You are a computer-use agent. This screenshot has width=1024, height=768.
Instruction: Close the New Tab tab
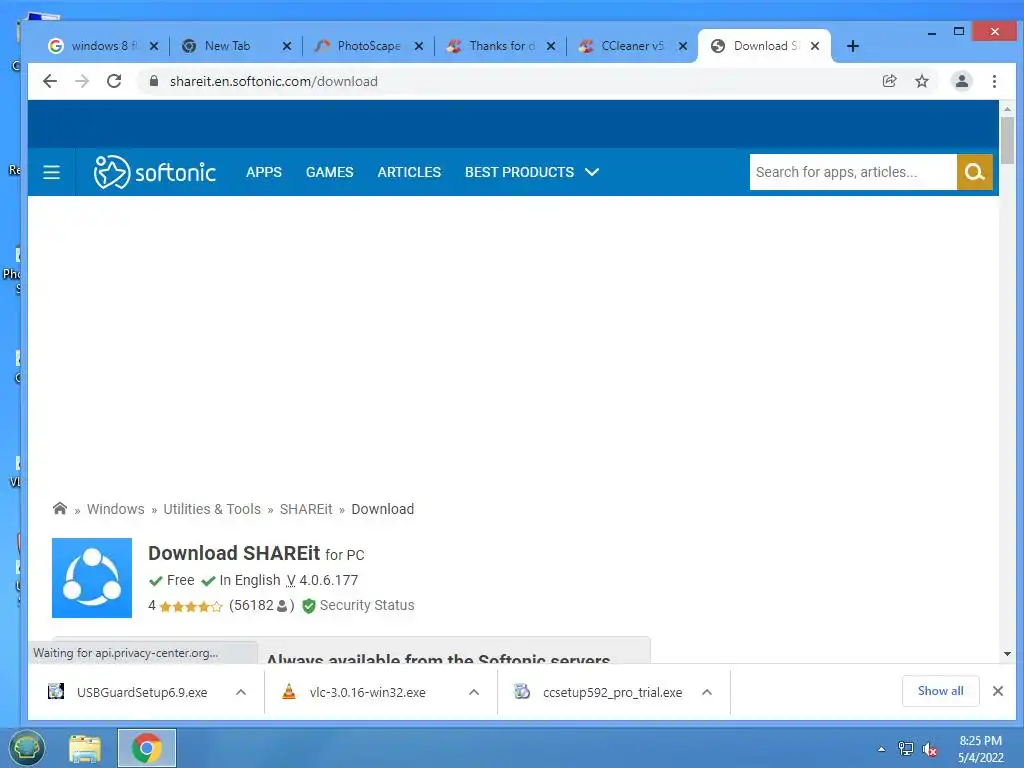(287, 46)
